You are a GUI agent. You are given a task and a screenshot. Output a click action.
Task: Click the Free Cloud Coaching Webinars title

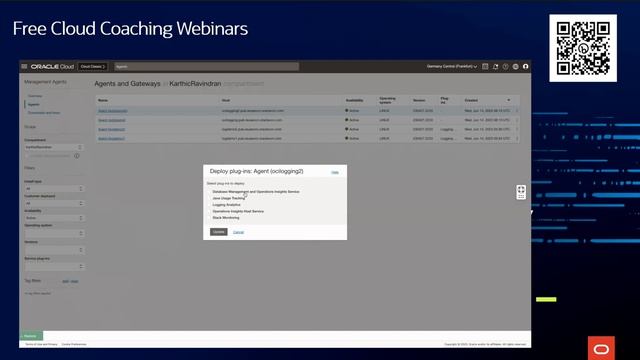tap(130, 29)
